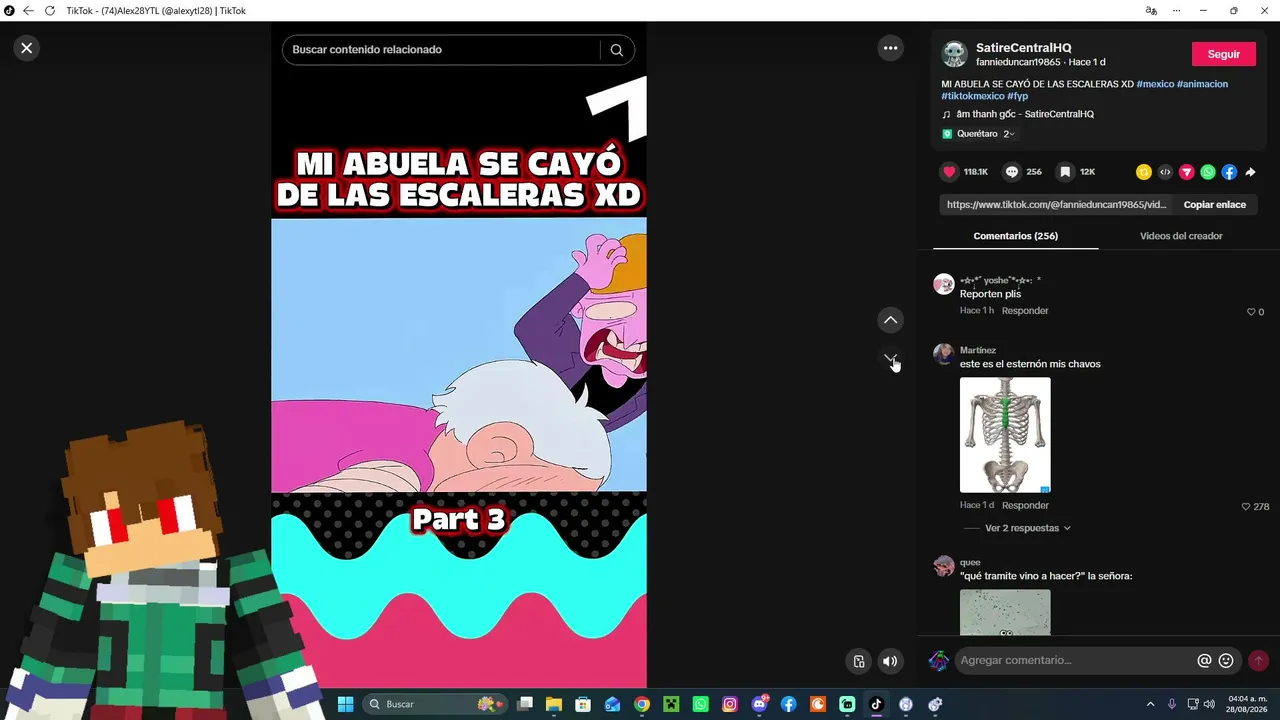The height and width of the screenshot is (720, 1280).
Task: Open Google Chrome from the taskbar
Action: [642, 704]
